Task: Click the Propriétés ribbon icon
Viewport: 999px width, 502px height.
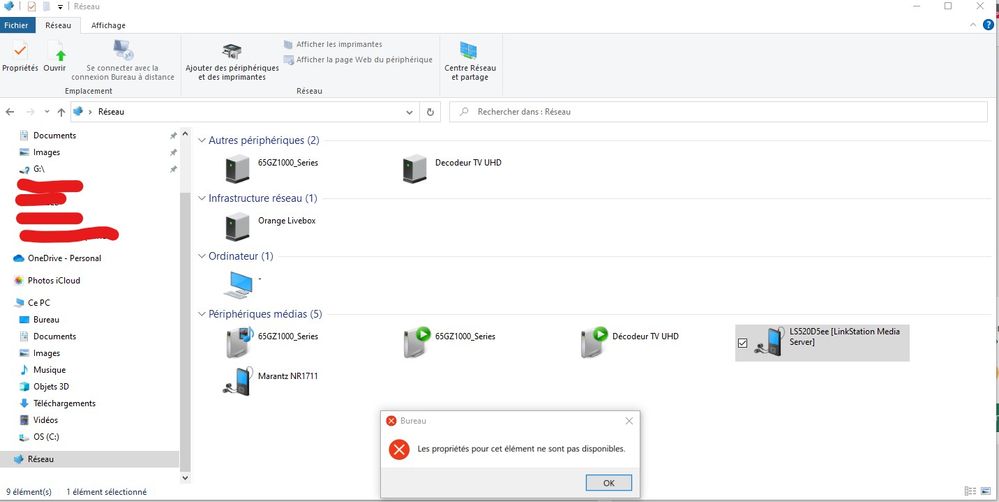Action: (19, 55)
